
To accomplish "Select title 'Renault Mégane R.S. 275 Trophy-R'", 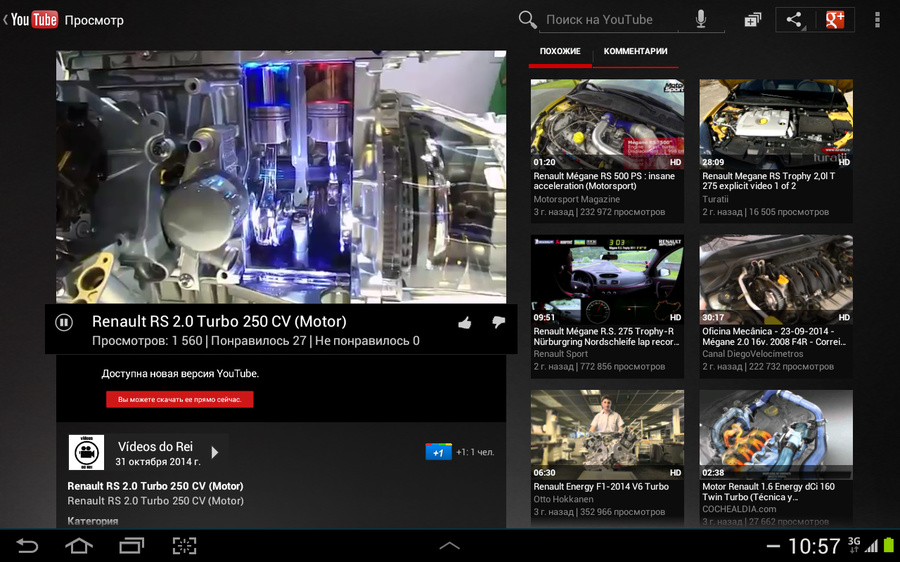I will click(x=606, y=336).
